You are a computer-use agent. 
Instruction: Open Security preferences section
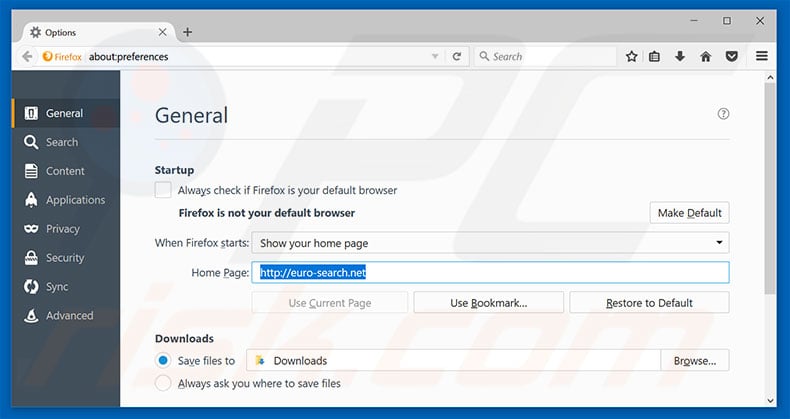tap(65, 258)
